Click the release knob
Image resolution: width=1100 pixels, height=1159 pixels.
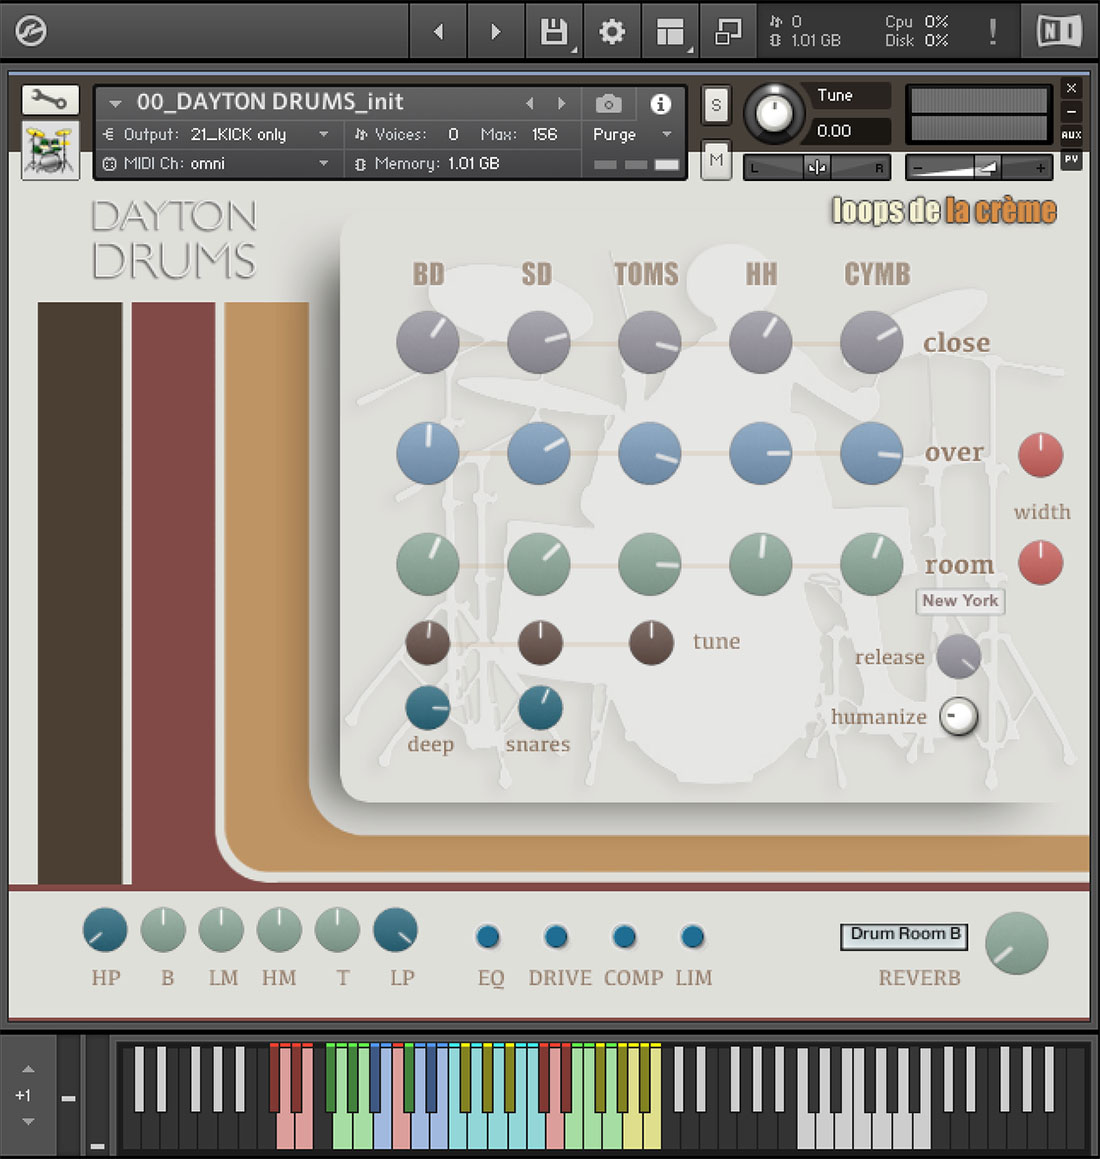(959, 656)
